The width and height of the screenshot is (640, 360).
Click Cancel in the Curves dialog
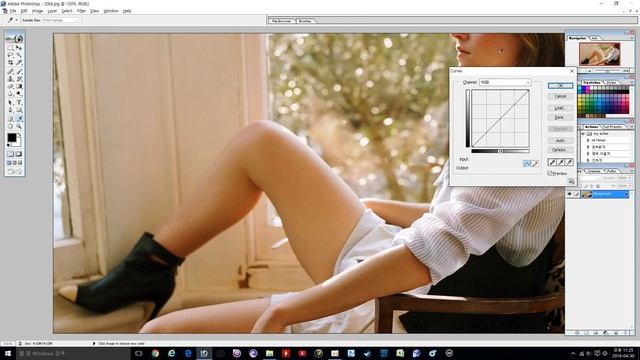[x=560, y=96]
